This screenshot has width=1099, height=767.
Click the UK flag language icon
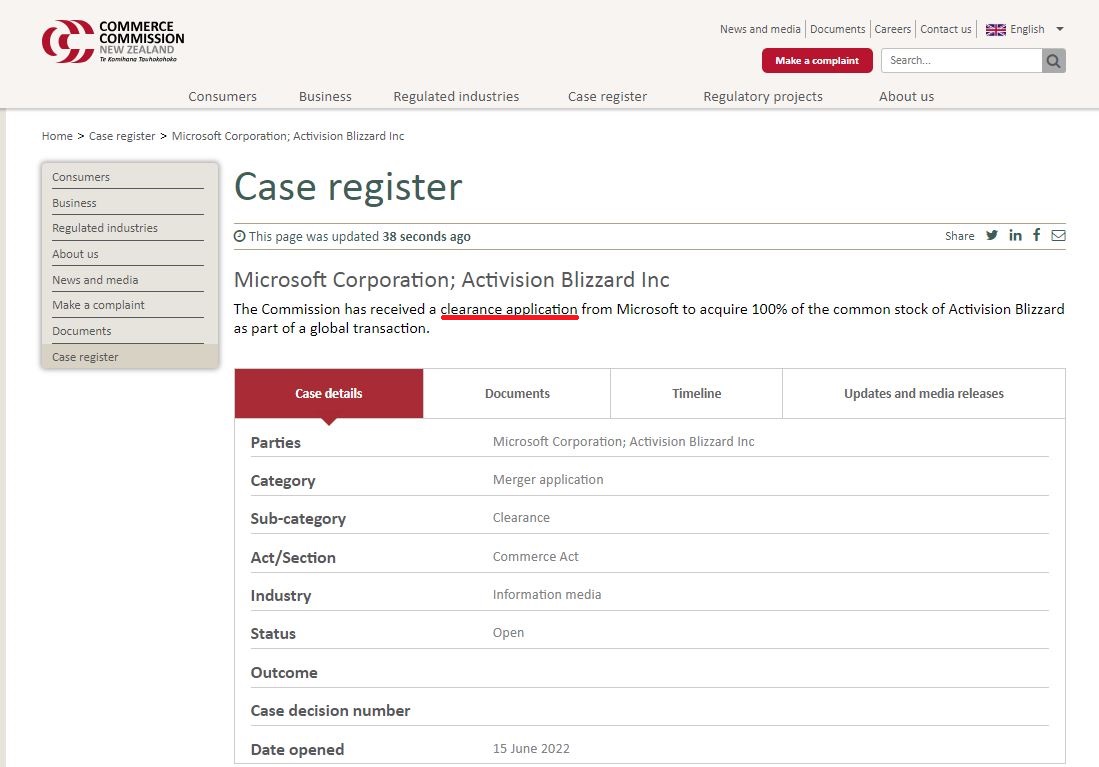pos(995,29)
